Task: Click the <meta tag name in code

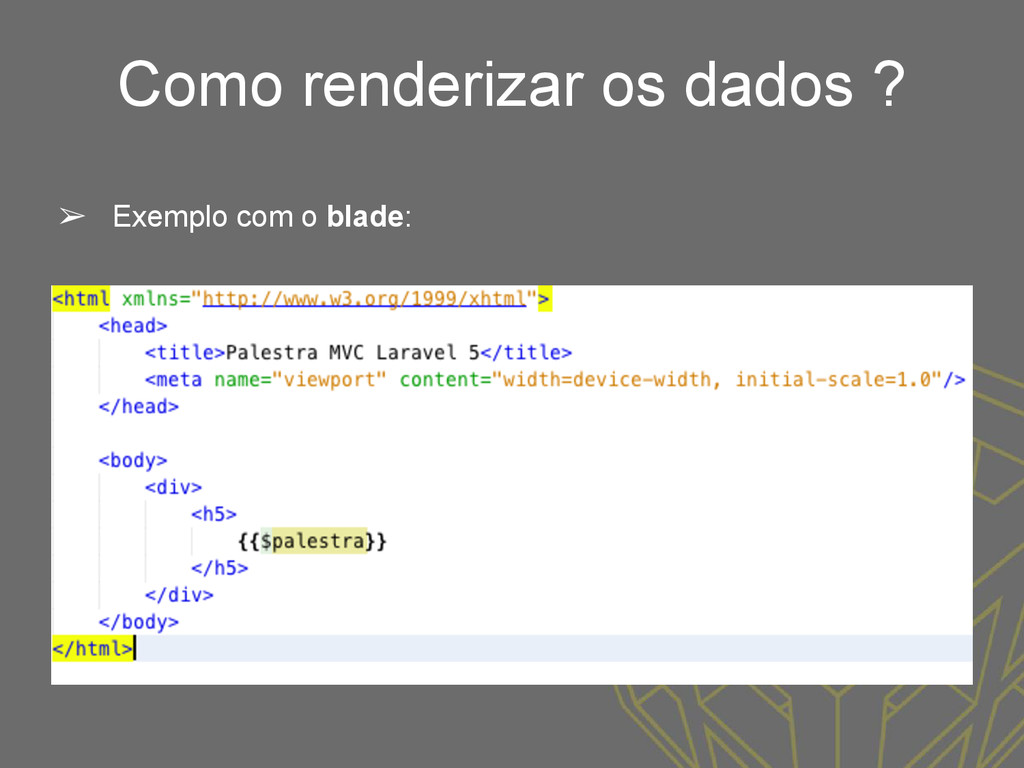Action: [x=174, y=379]
